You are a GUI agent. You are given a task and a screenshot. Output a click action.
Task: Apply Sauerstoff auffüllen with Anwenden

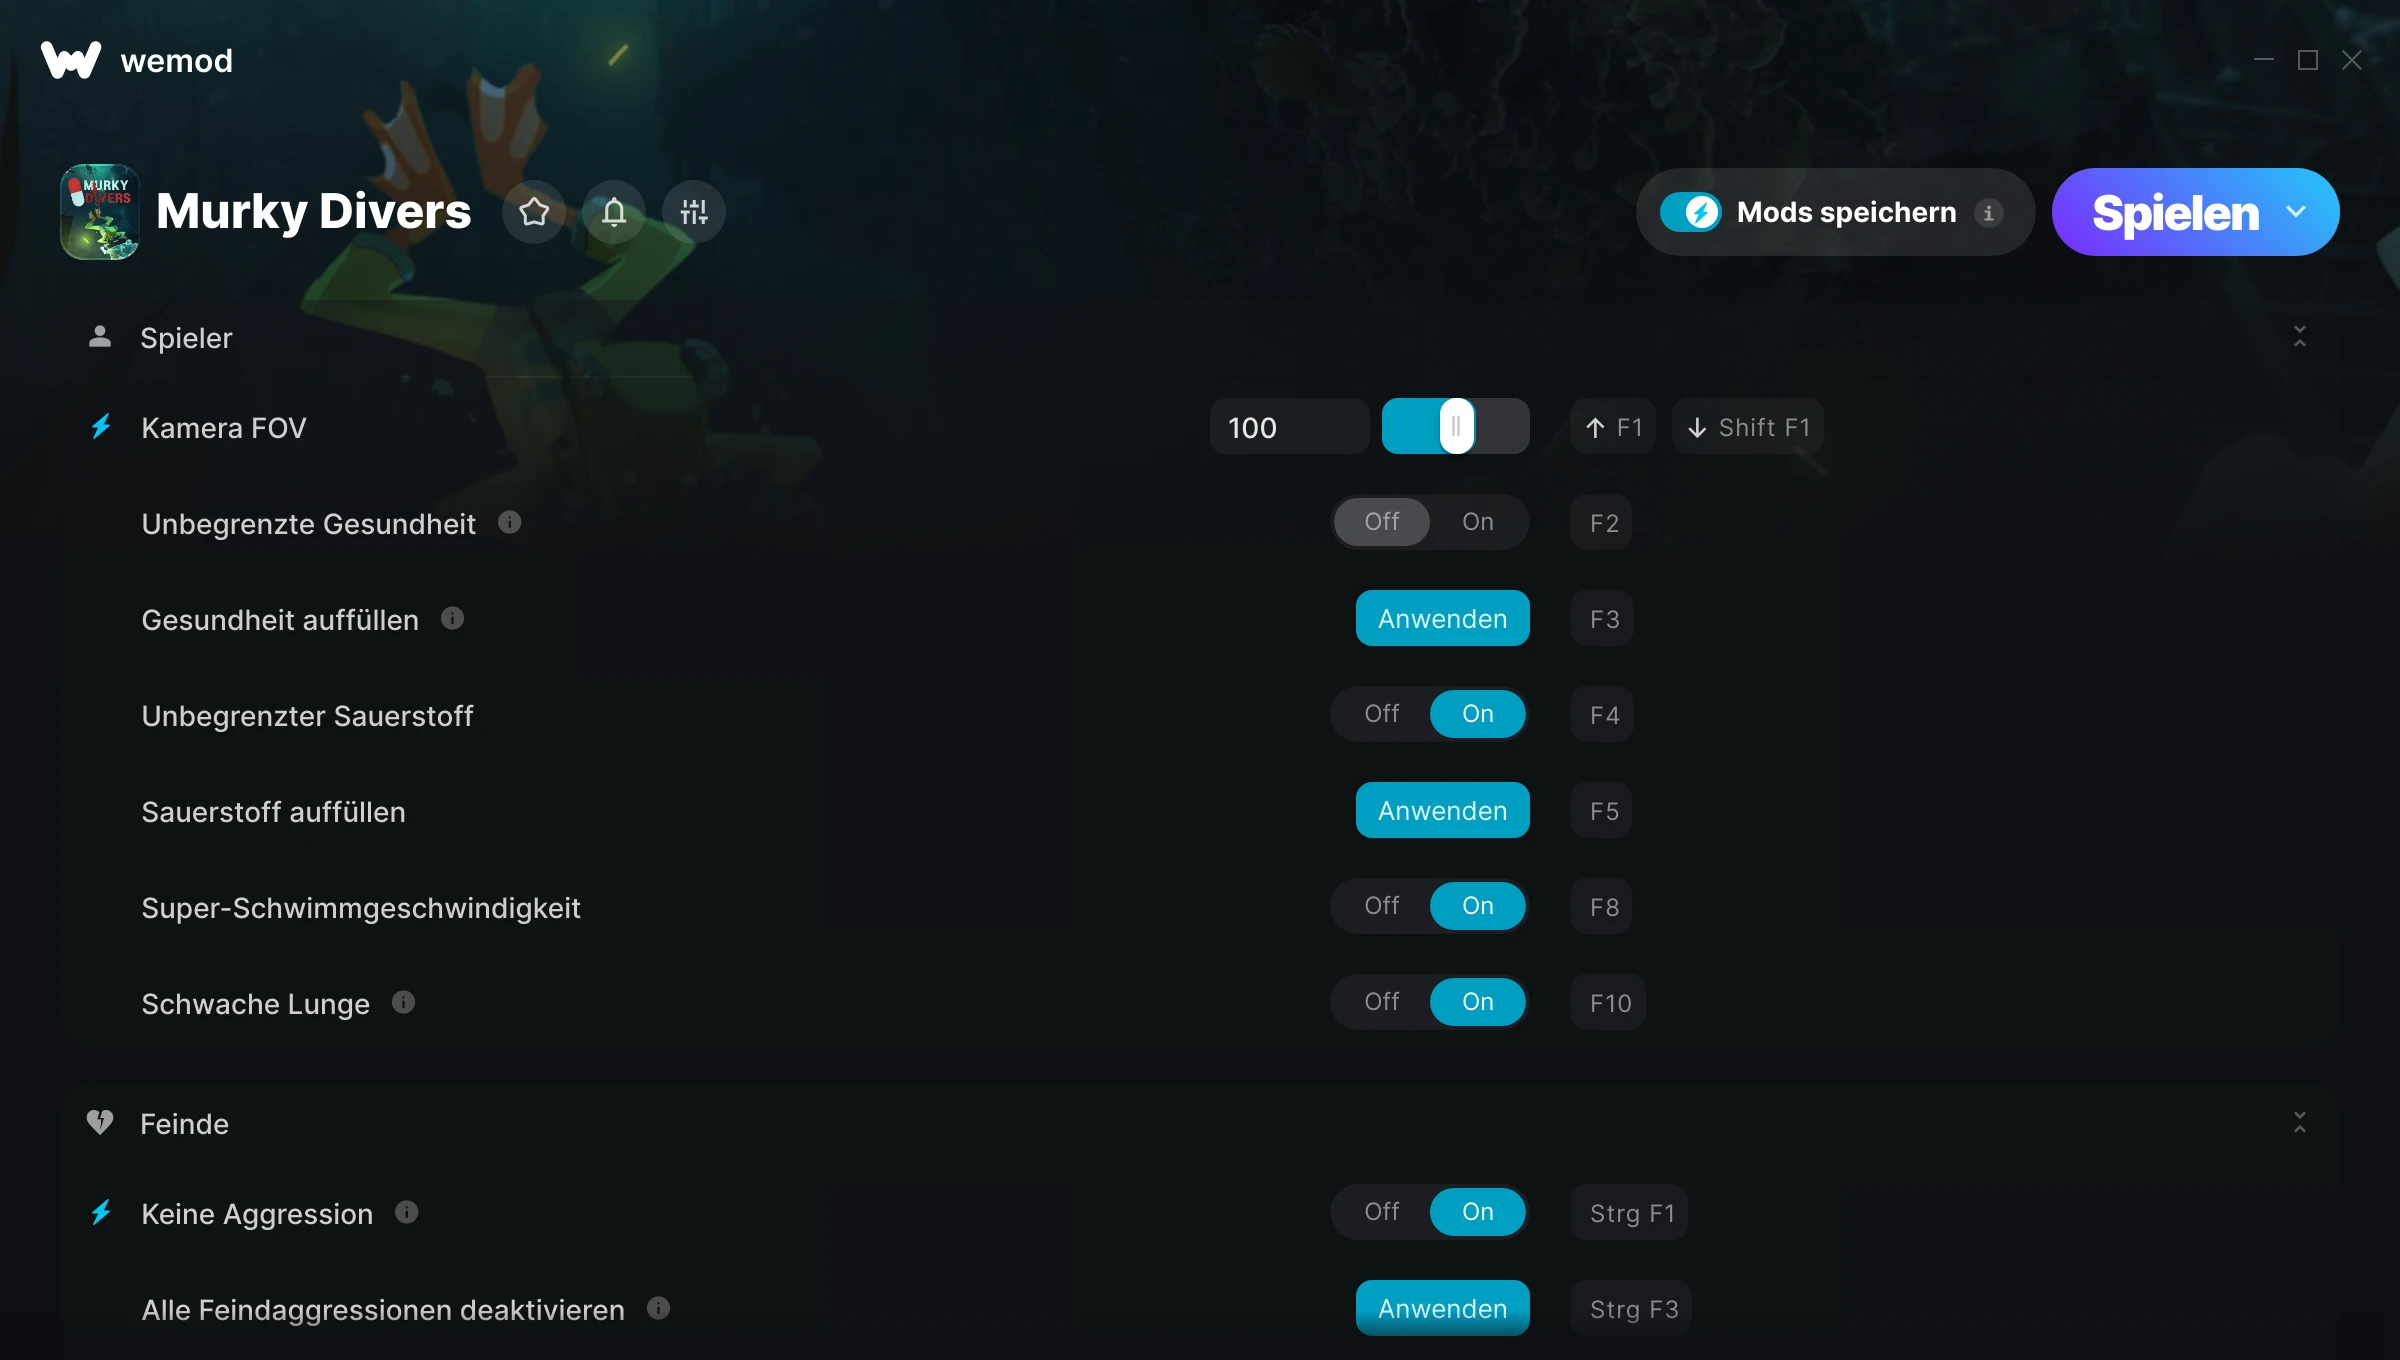click(1443, 810)
